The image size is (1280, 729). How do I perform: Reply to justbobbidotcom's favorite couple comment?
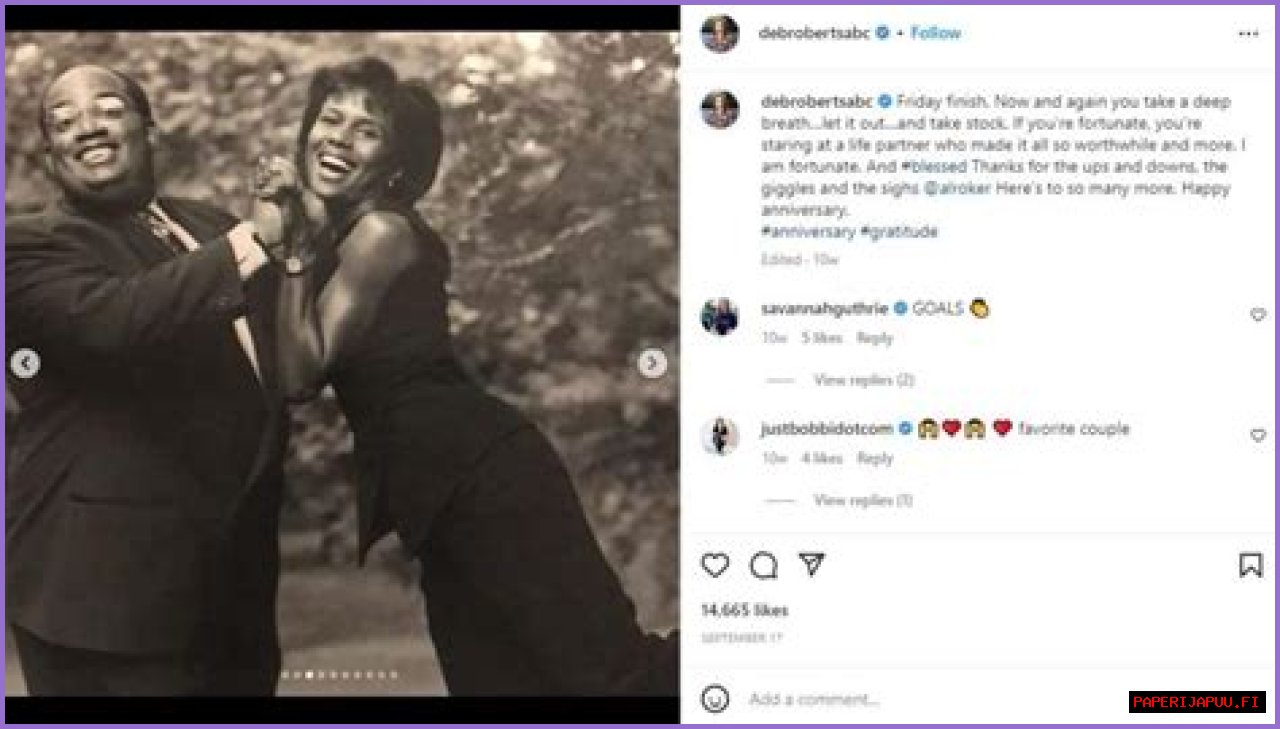pyautogui.click(x=874, y=458)
